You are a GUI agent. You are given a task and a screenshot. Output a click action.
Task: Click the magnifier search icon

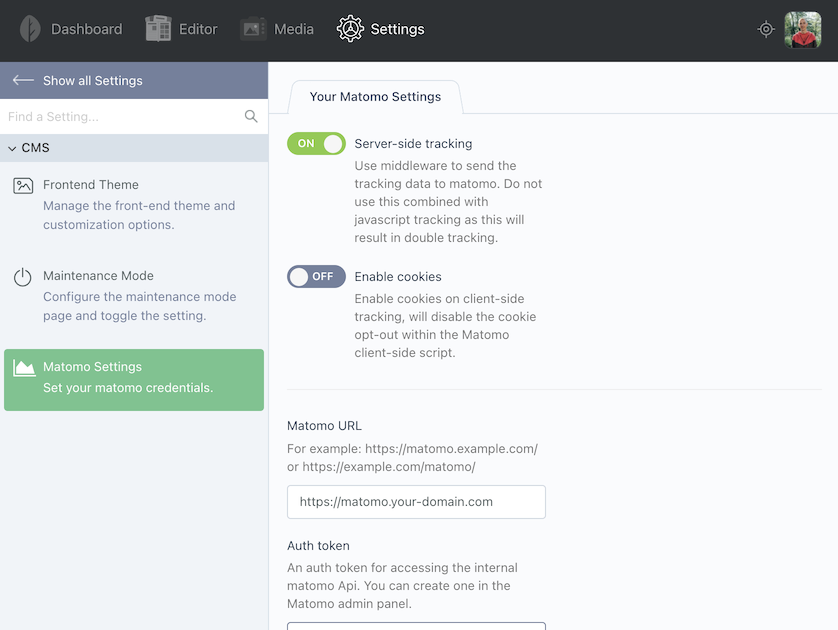click(x=251, y=116)
